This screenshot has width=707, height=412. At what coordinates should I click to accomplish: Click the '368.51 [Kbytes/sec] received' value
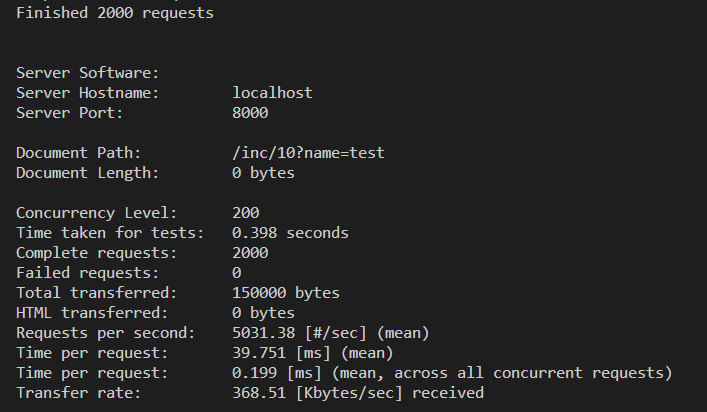(358, 393)
